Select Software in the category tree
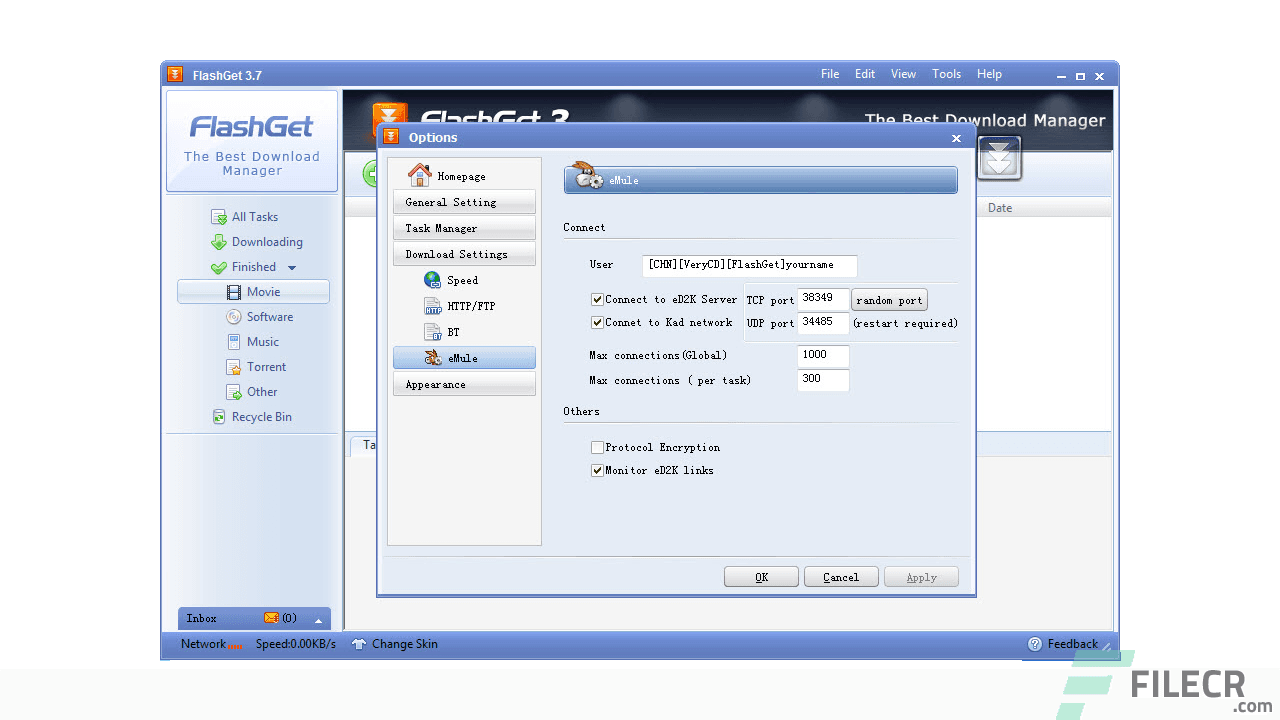 (270, 317)
